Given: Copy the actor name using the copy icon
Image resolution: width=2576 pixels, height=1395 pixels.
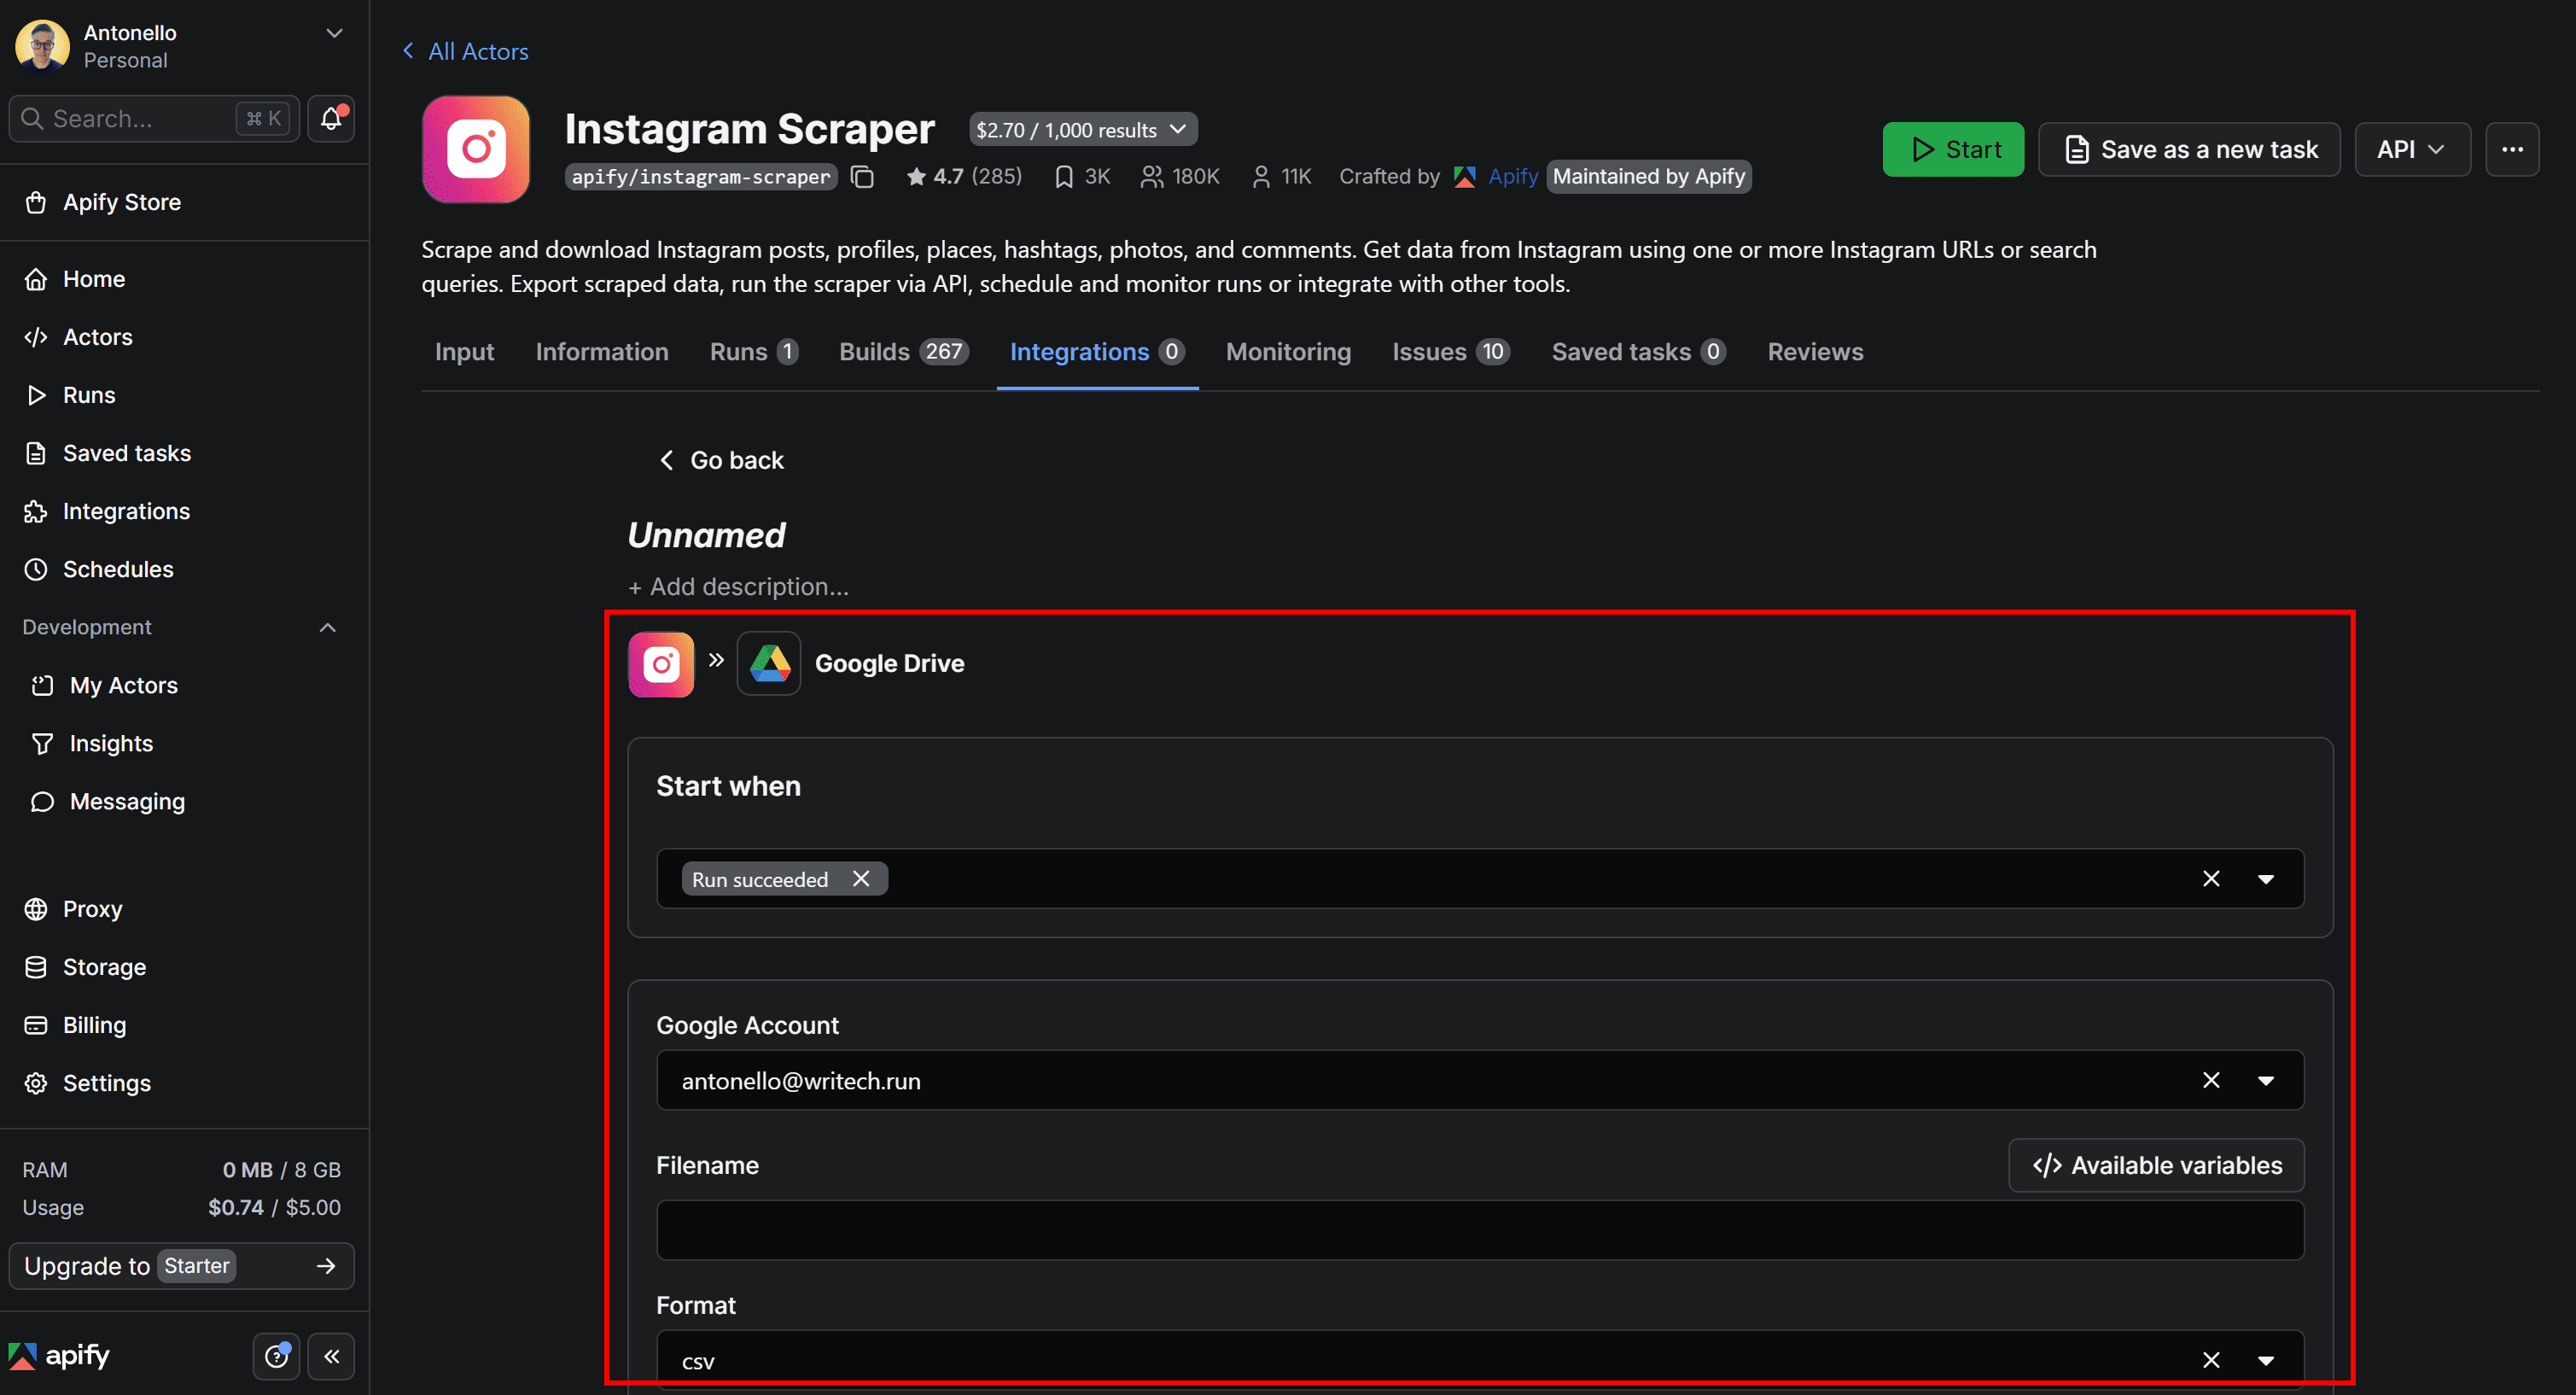Looking at the screenshot, I should 862,176.
